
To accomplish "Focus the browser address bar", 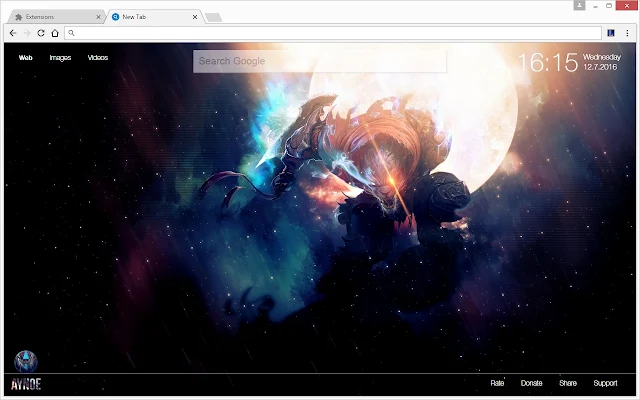I will pos(333,33).
